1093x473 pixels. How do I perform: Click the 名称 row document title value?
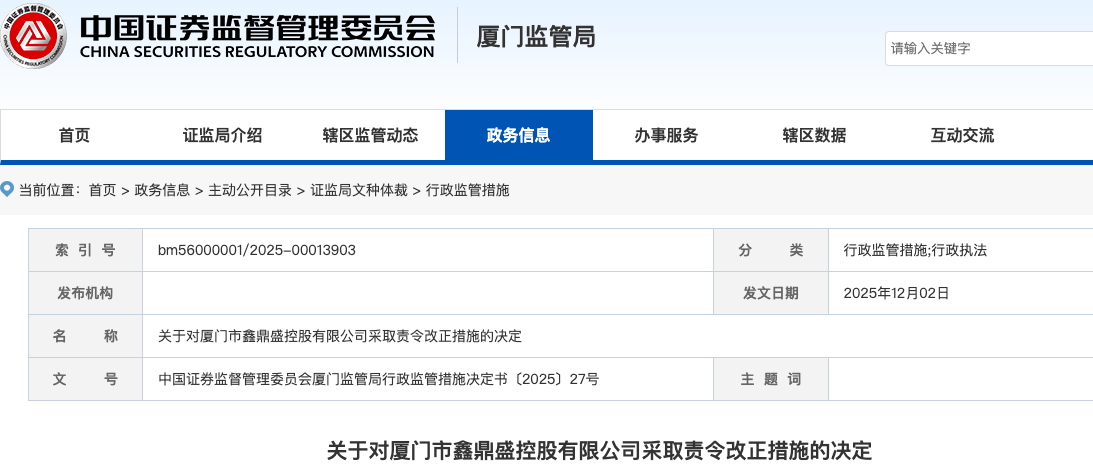(339, 336)
